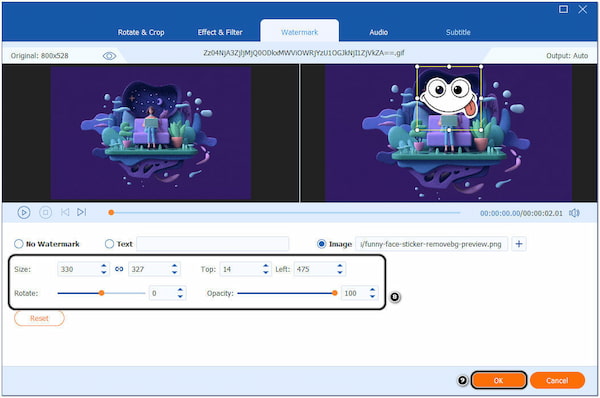Open the Subtitle tab
The width and height of the screenshot is (600, 398).
coord(458,32)
